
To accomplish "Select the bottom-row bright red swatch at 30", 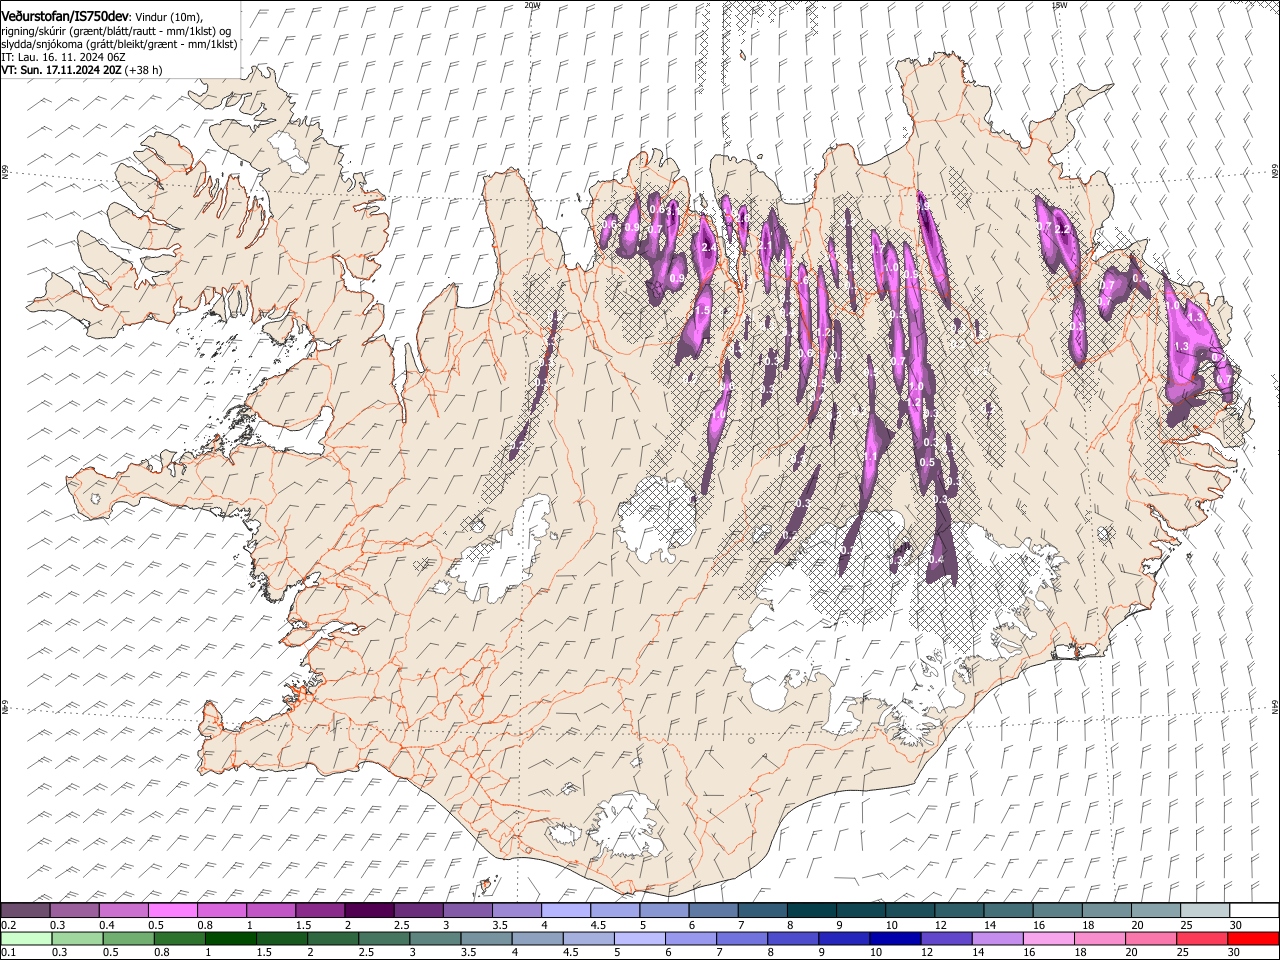I will pos(1252,939).
